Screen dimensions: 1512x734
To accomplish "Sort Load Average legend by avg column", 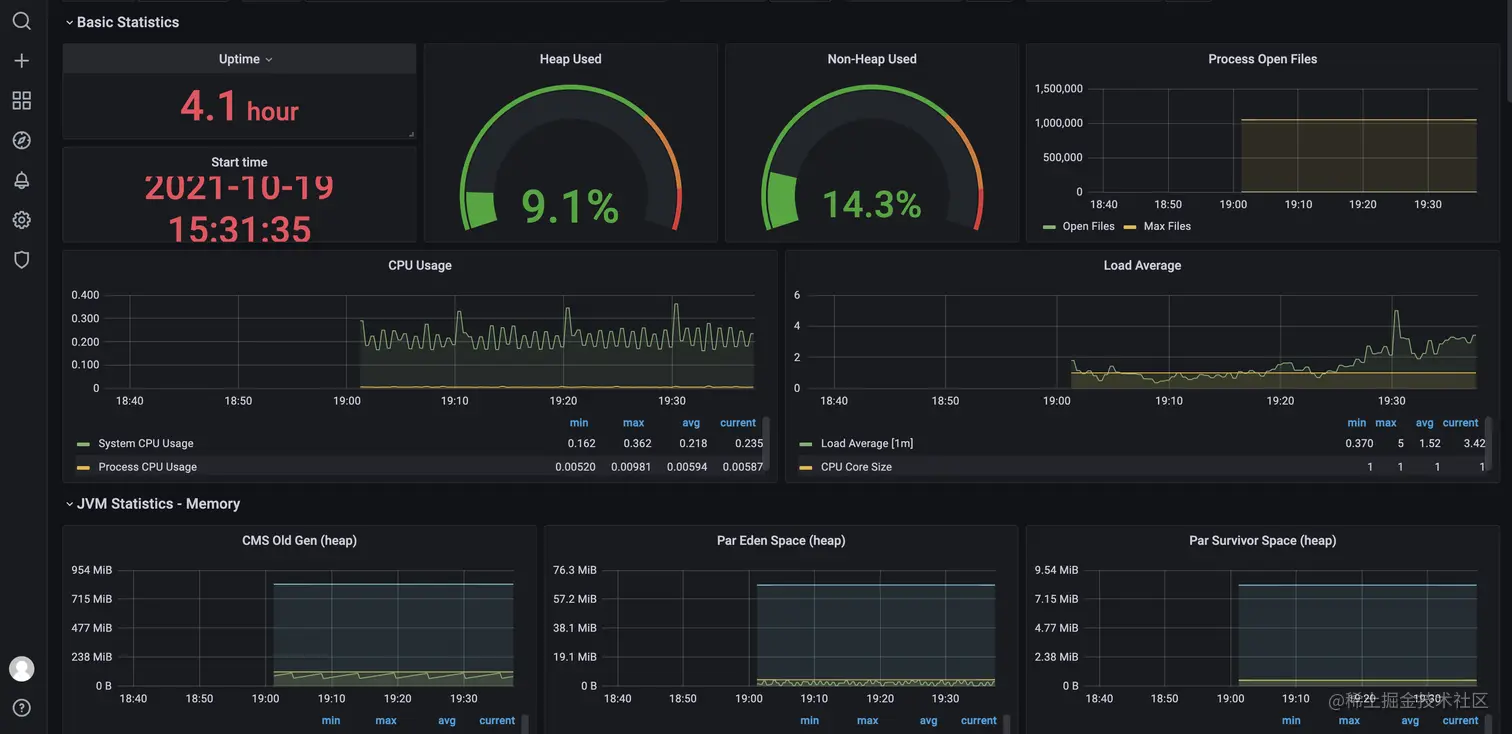I will tap(1425, 423).
